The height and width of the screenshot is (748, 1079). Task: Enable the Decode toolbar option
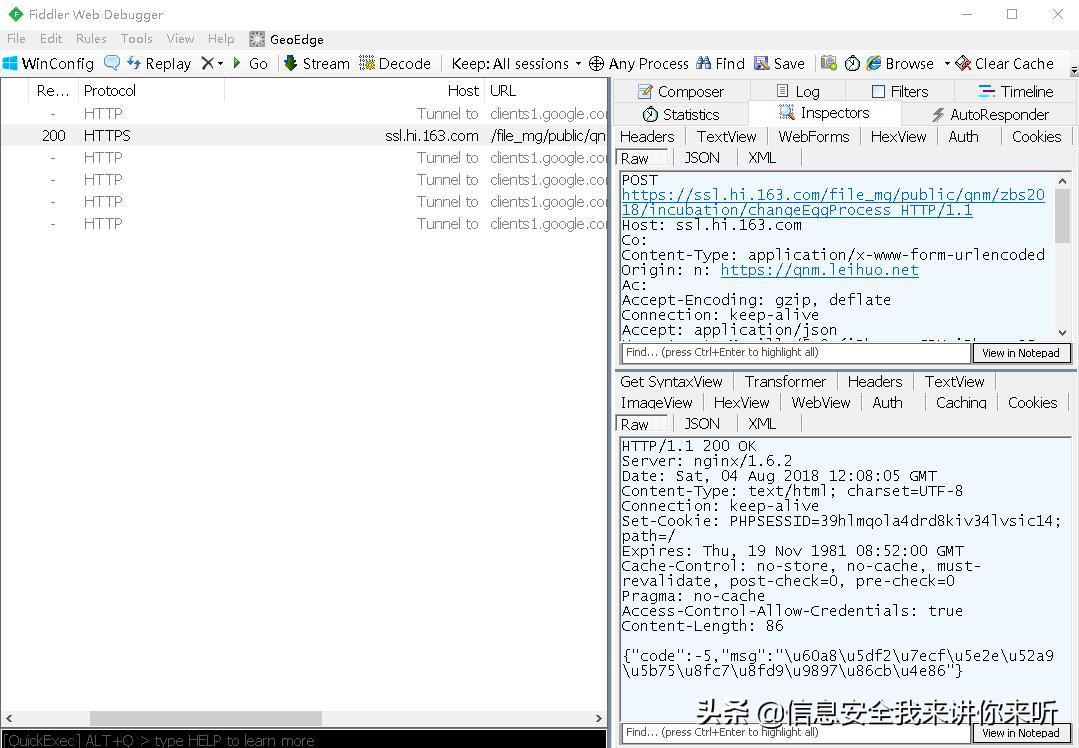[x=395, y=63]
